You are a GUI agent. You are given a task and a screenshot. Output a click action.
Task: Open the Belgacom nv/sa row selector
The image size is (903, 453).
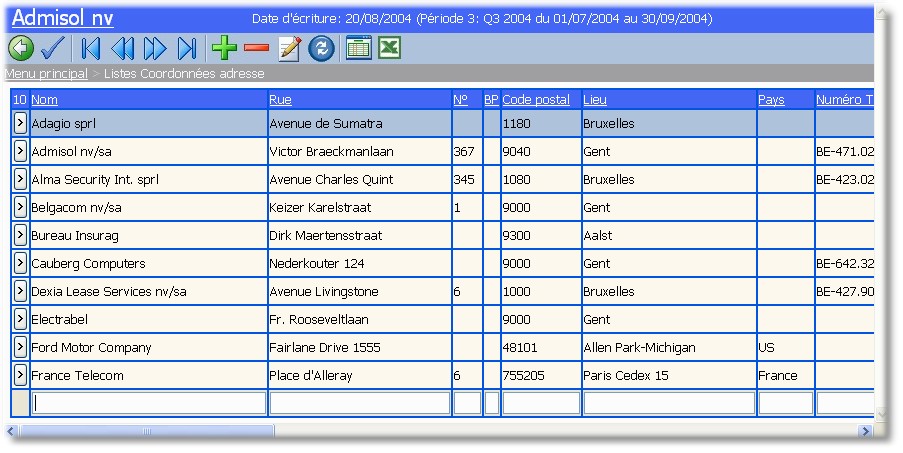(20, 207)
